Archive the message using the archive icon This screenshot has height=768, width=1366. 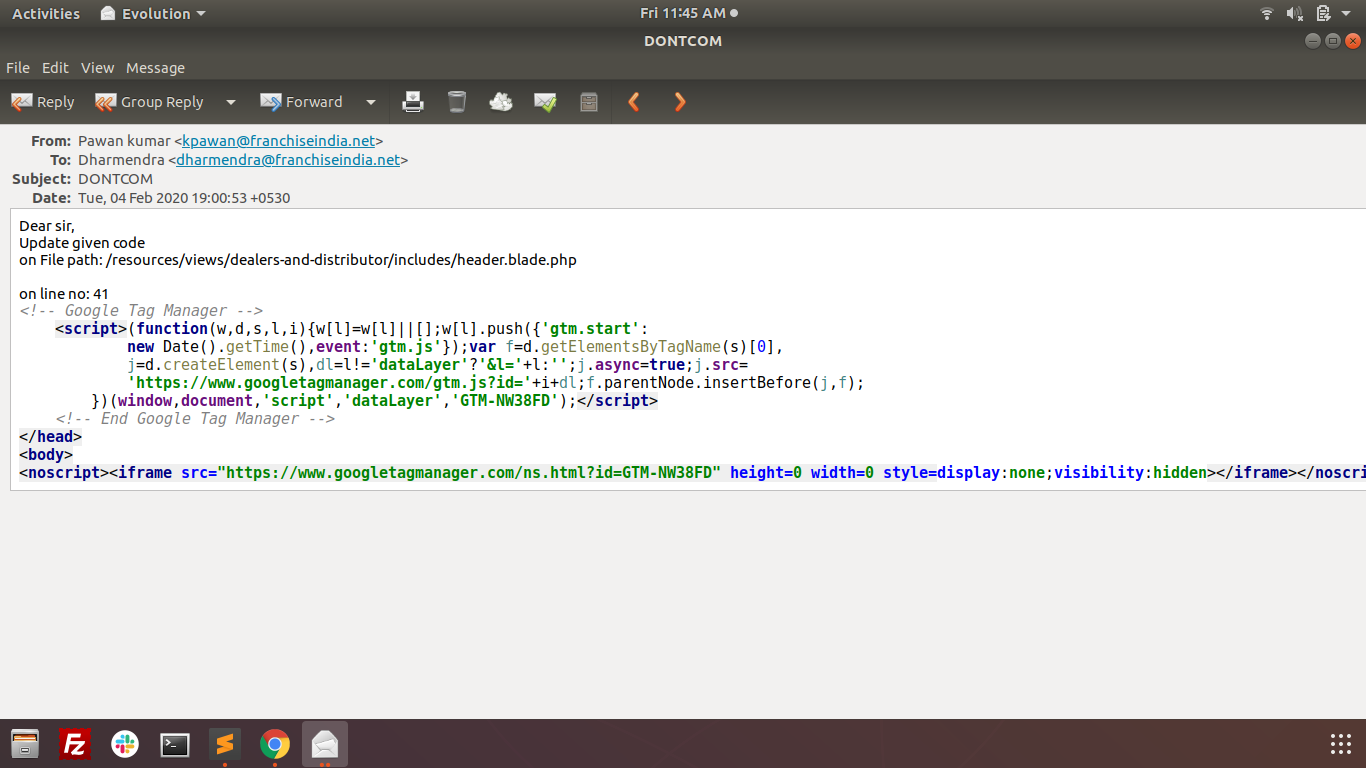coord(589,102)
